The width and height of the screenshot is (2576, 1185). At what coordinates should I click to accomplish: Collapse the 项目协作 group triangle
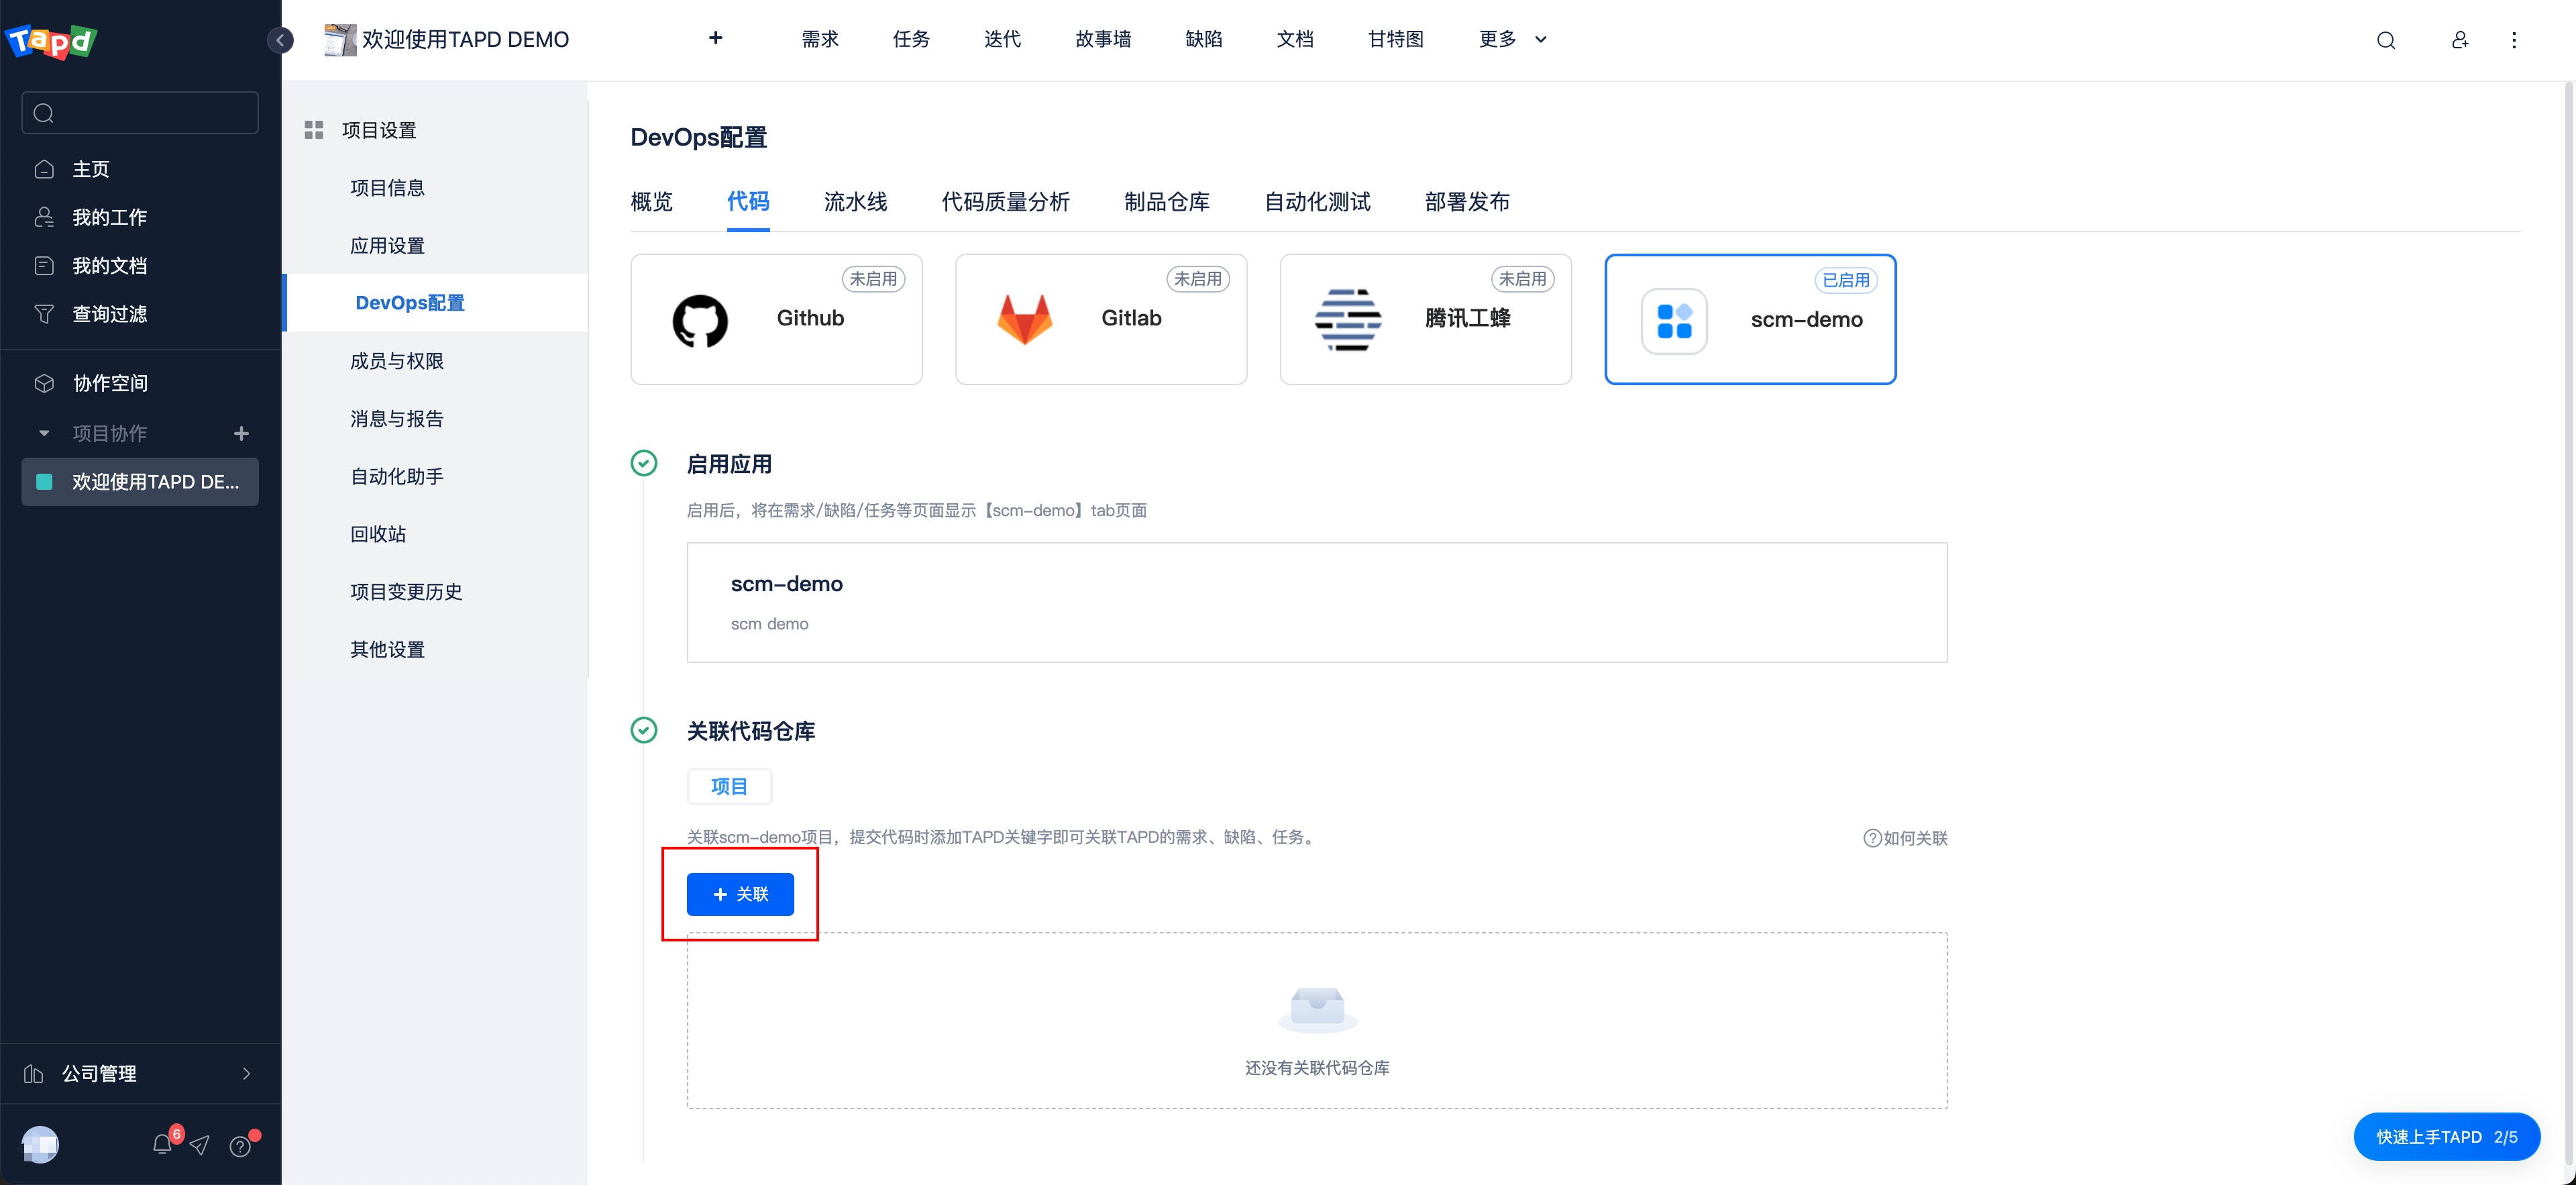[44, 433]
